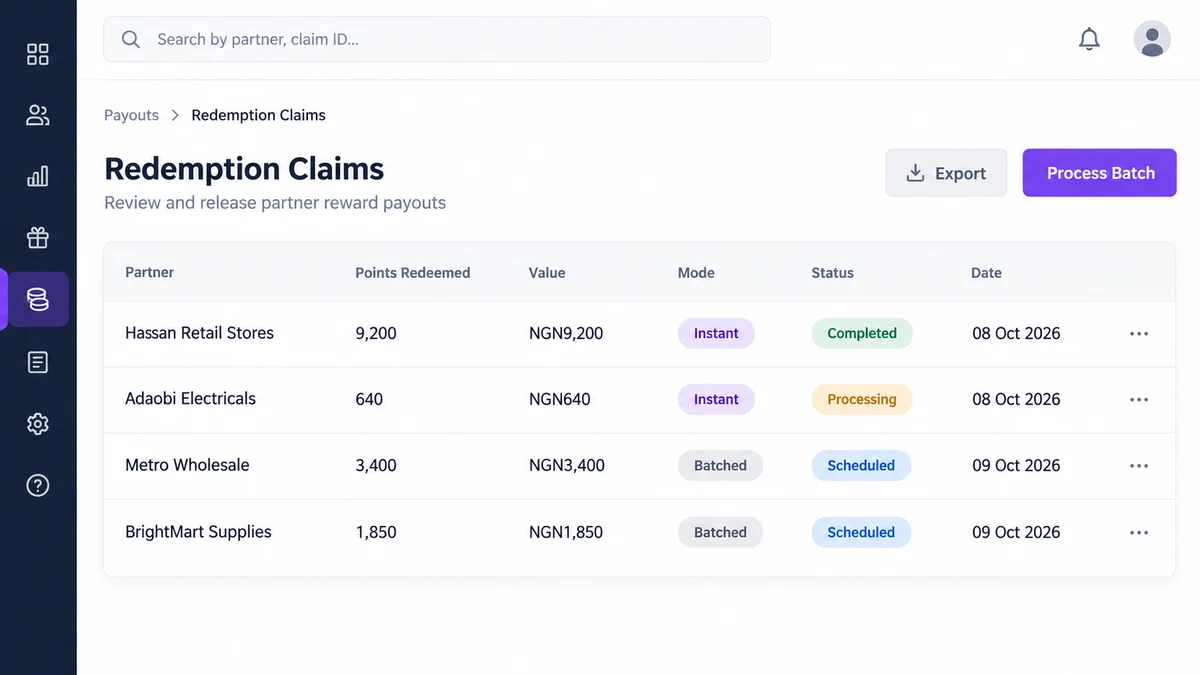Click the 640 points cell
Viewport: 1200px width, 675px height.
(x=369, y=399)
